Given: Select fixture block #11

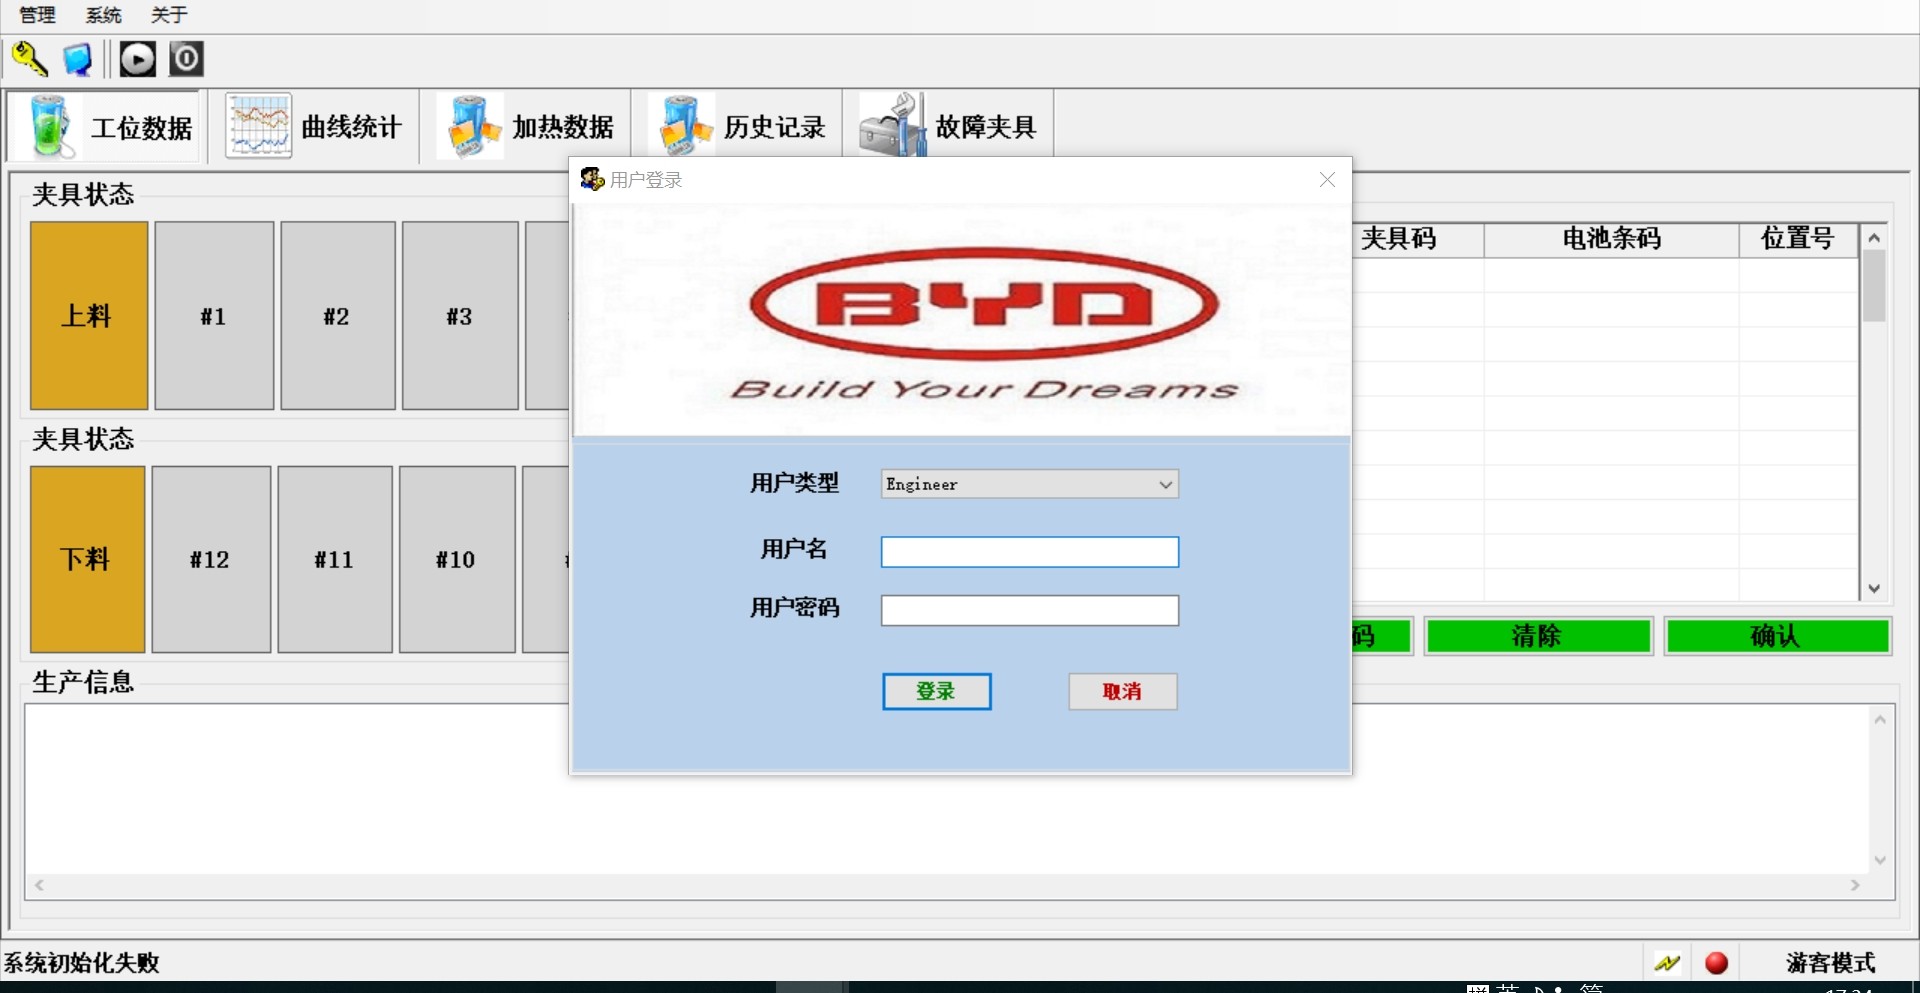Looking at the screenshot, I should (x=335, y=560).
